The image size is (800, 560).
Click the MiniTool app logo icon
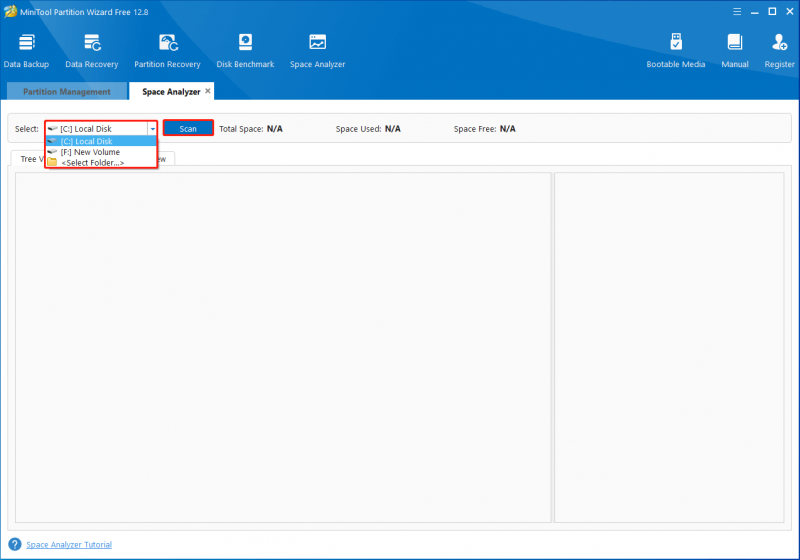tap(10, 11)
